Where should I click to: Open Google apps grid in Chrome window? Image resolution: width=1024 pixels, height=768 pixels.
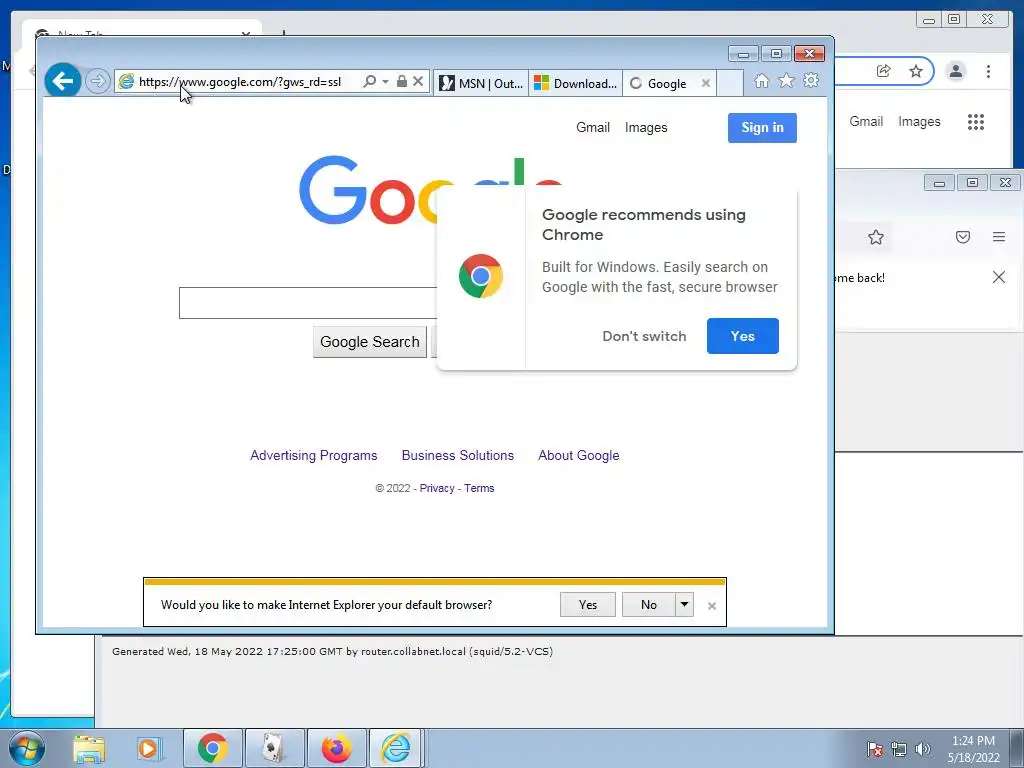(976, 122)
